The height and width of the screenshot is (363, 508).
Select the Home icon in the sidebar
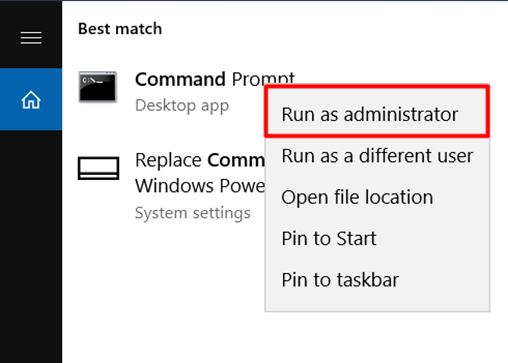coord(31,100)
